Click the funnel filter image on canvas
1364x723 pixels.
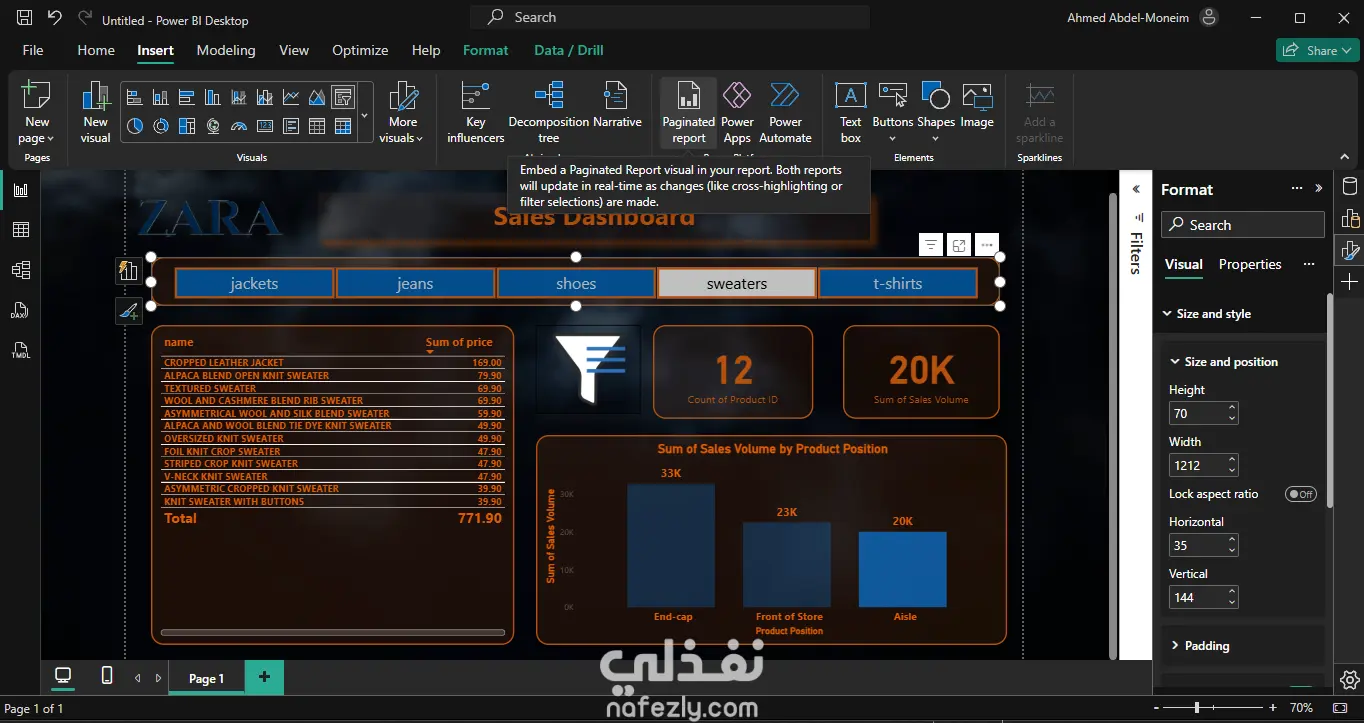589,368
